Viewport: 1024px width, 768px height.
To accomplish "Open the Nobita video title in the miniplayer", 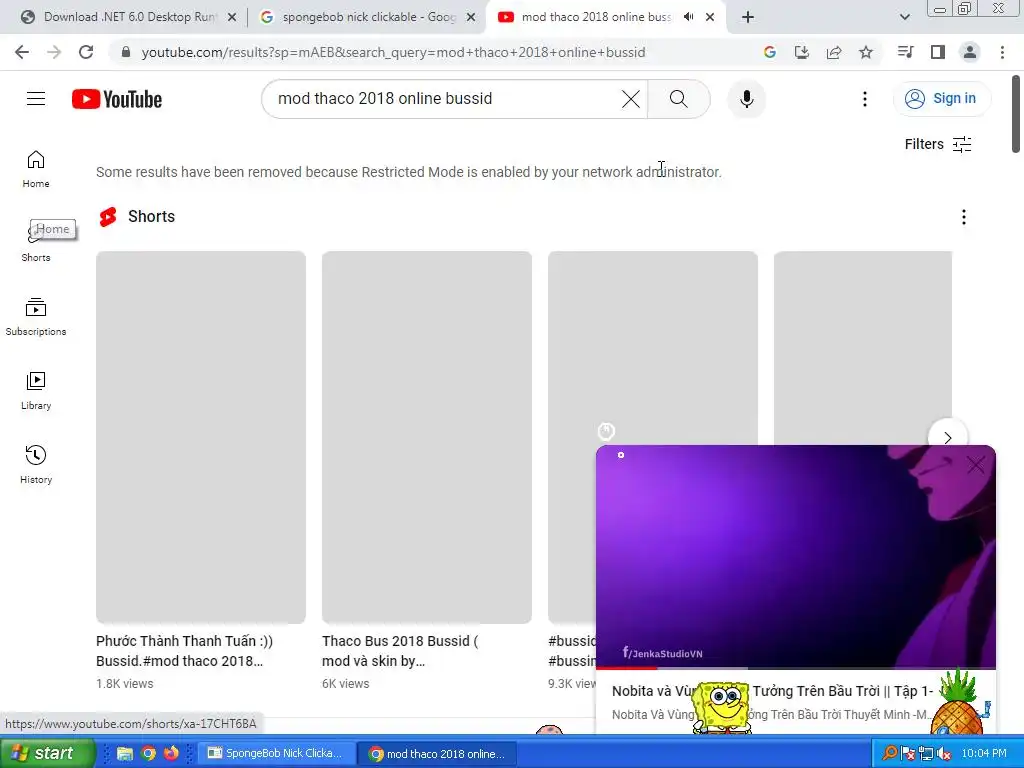I will (773, 691).
